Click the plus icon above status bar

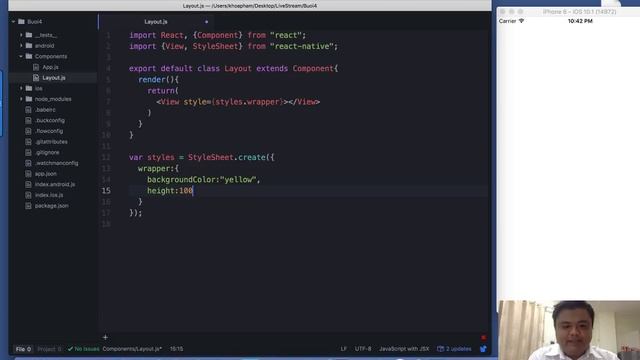tap(105, 337)
